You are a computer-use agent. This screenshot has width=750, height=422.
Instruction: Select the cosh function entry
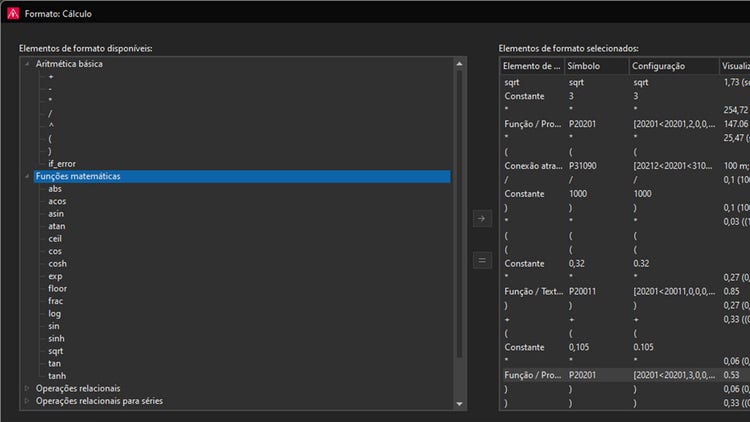click(x=57, y=264)
